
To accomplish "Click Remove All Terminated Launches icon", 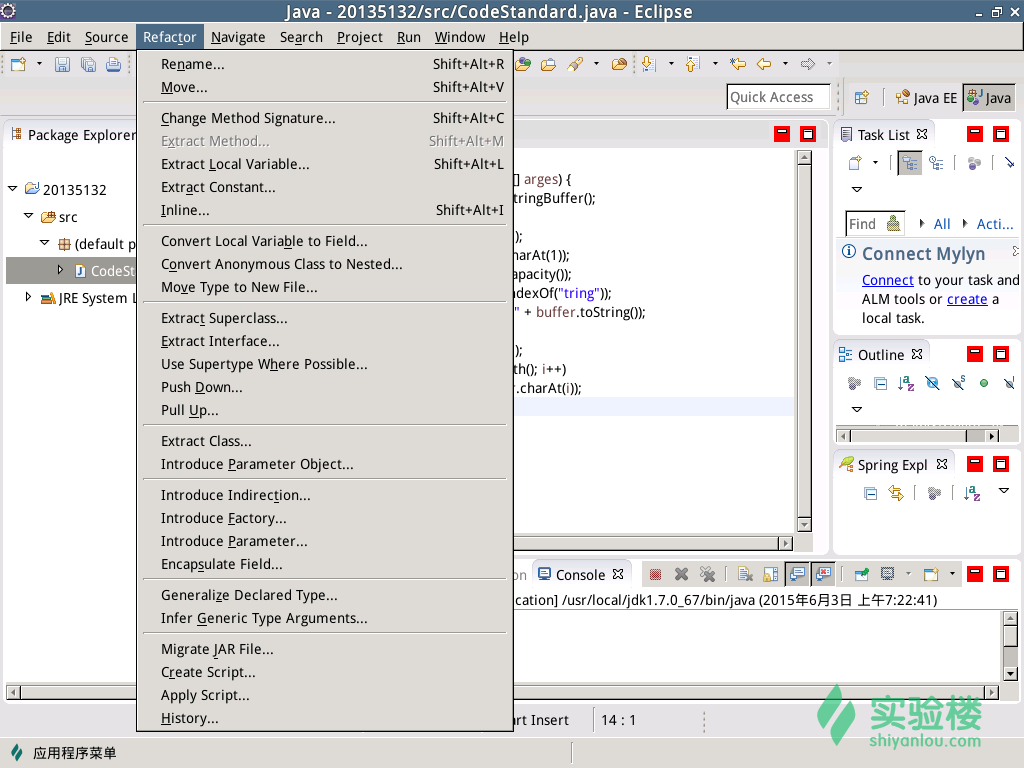I will click(707, 574).
